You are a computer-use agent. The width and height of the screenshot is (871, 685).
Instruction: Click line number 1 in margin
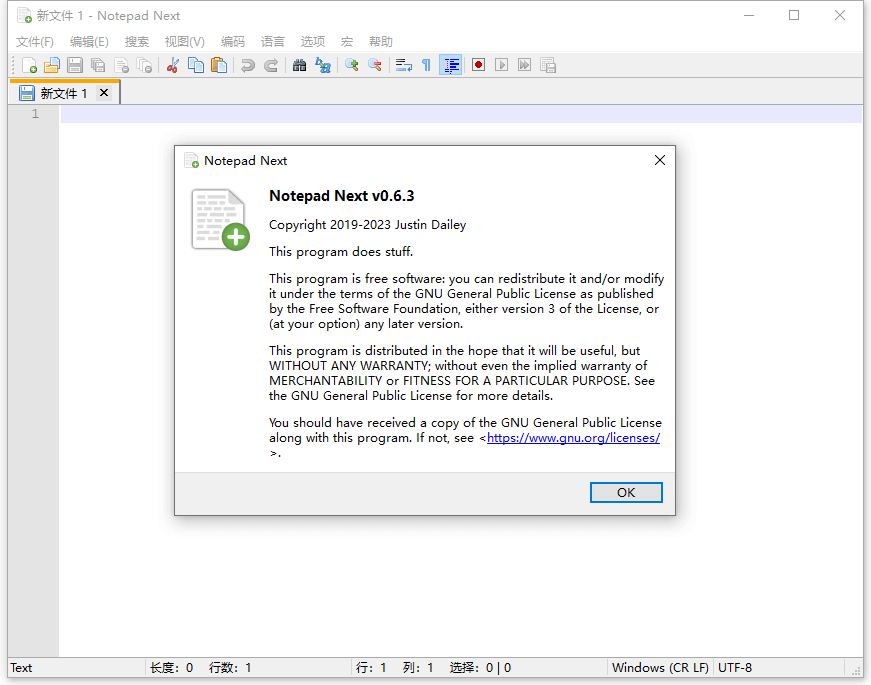(x=35, y=114)
